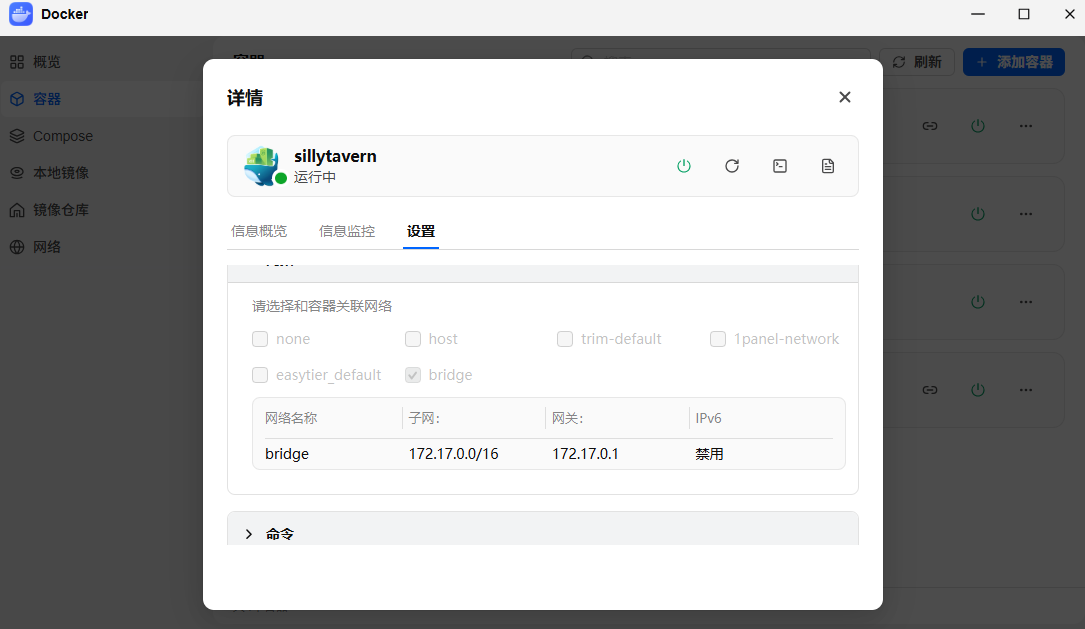This screenshot has width=1085, height=629.
Task: Open more options on first container row
Action: point(1026,126)
